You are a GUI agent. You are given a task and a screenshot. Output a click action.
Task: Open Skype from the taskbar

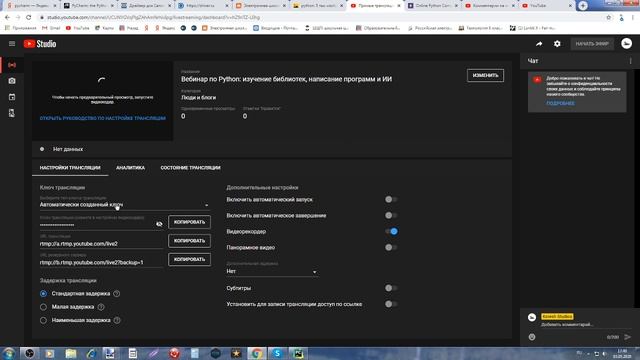pyautogui.click(x=277, y=353)
